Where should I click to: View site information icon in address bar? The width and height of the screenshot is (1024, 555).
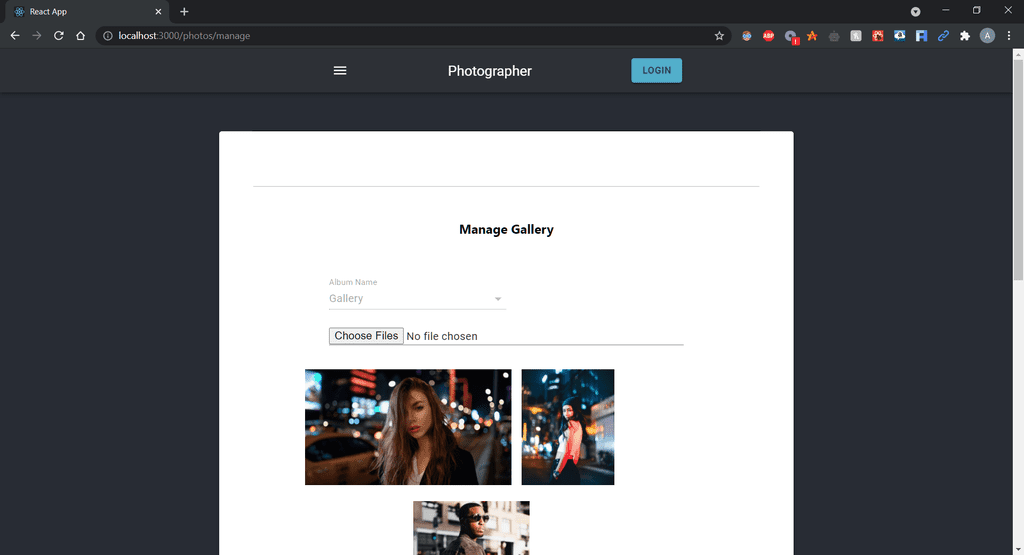click(108, 36)
